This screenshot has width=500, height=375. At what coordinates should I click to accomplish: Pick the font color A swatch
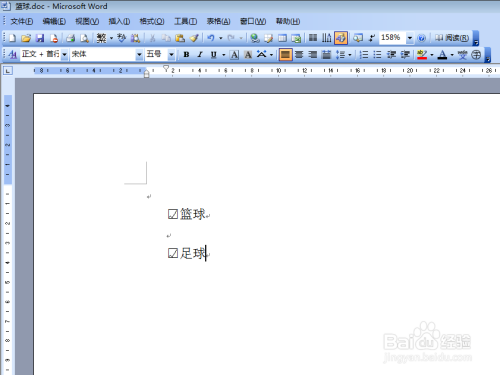point(442,54)
